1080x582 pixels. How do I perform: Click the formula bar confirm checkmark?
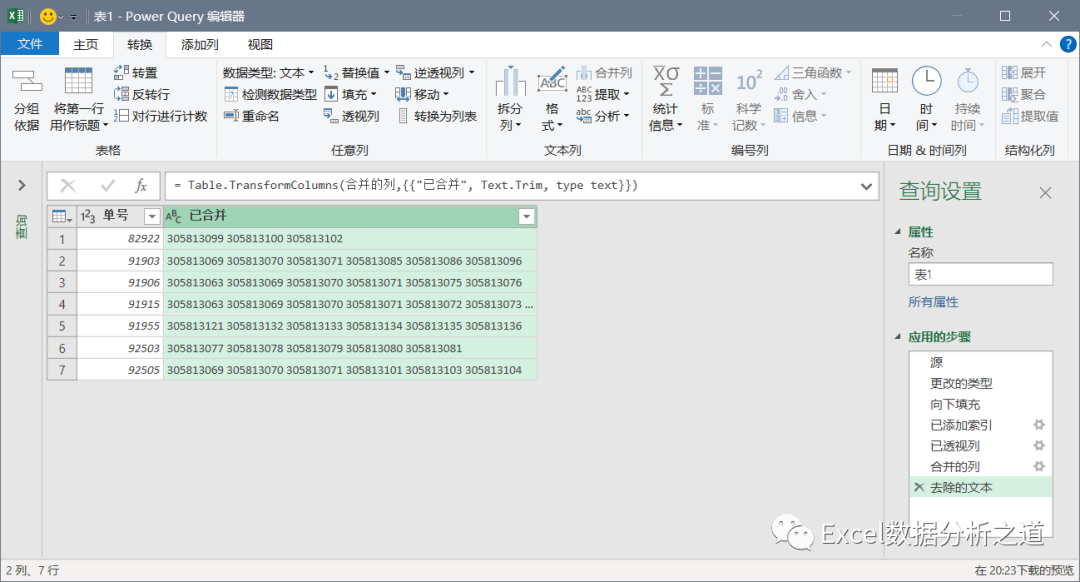coord(107,185)
